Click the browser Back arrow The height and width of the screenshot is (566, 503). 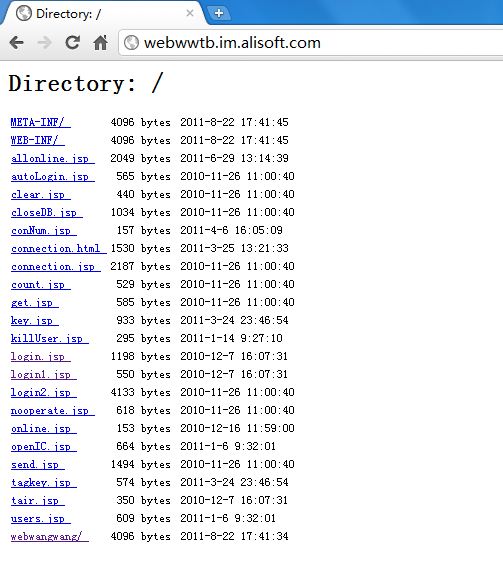pos(17,43)
